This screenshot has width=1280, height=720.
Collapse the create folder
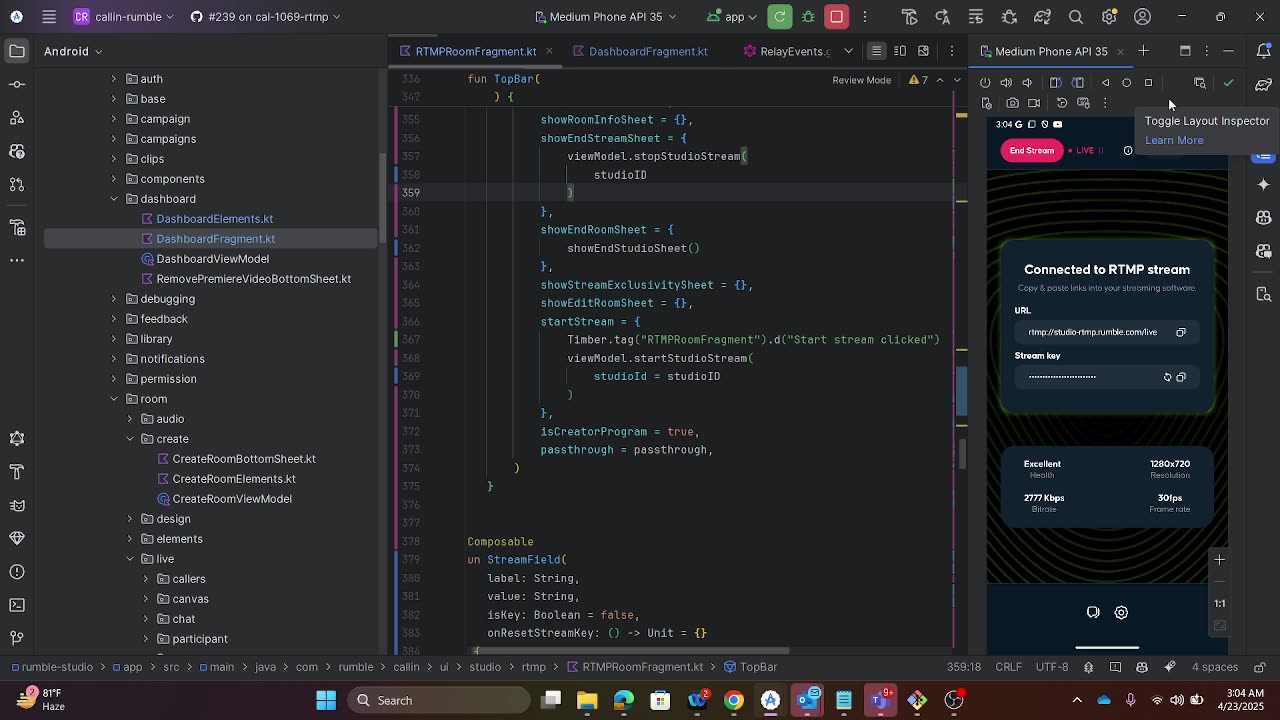(130, 439)
